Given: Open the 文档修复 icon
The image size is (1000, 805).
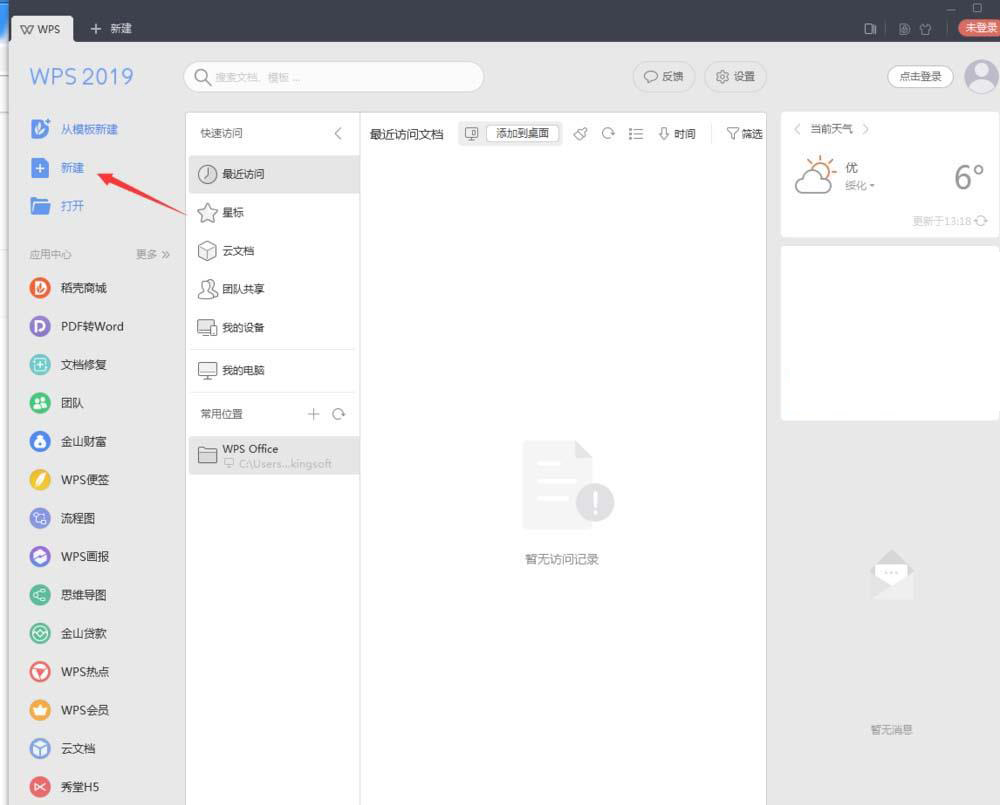Looking at the screenshot, I should point(40,365).
